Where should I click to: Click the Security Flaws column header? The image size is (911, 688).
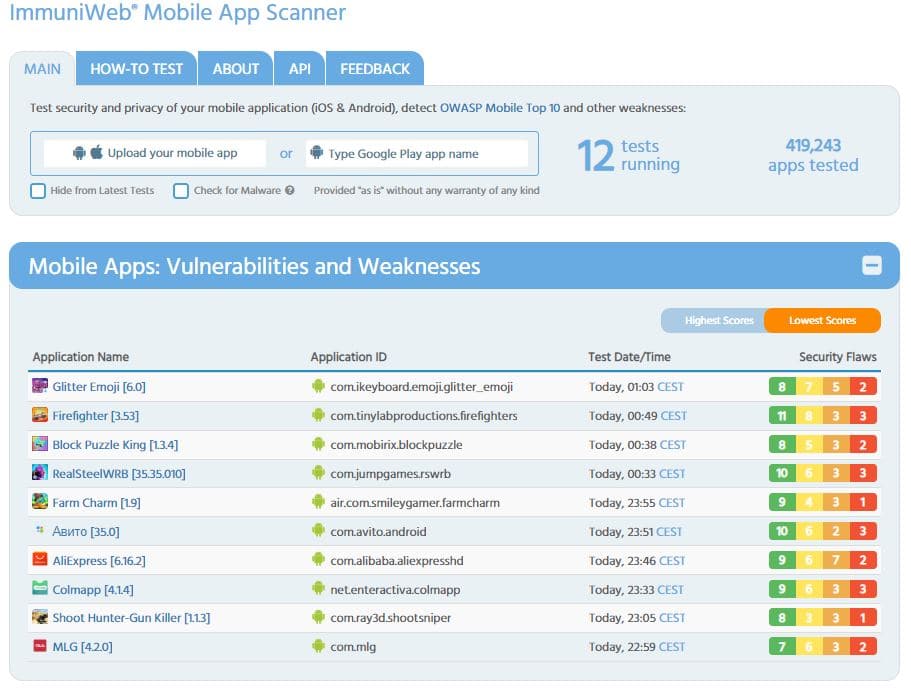pyautogui.click(x=838, y=357)
